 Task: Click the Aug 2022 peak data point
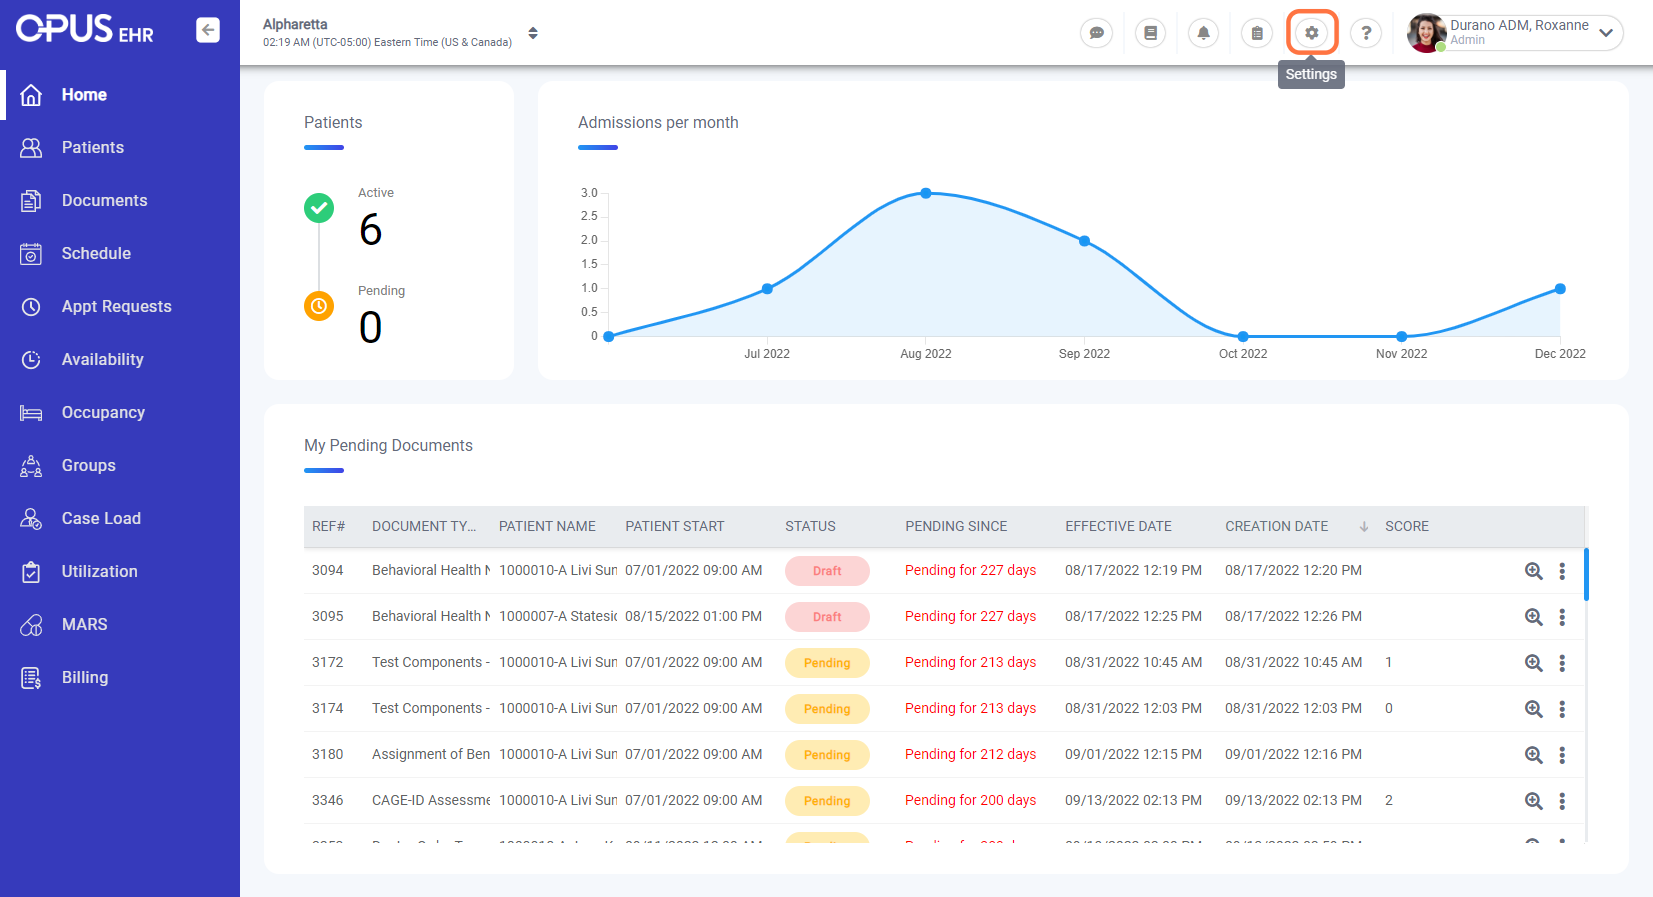point(926,193)
